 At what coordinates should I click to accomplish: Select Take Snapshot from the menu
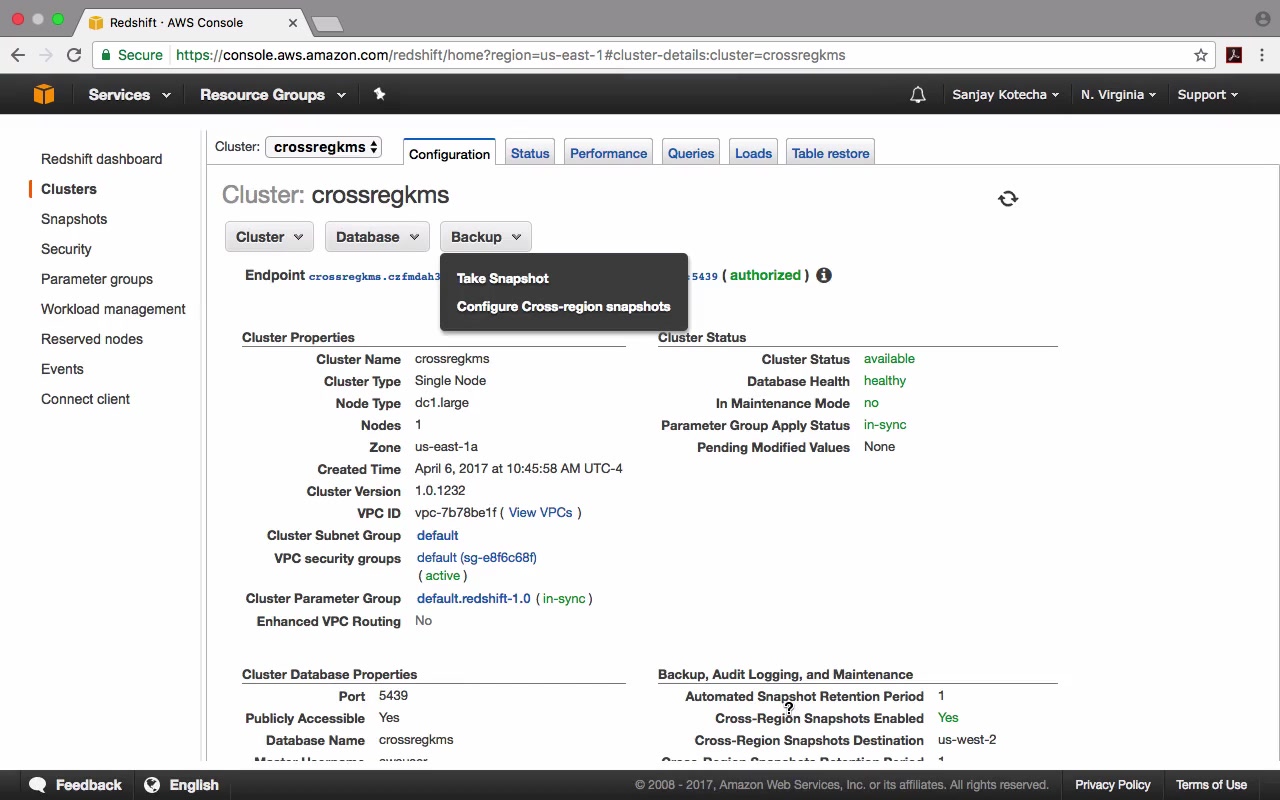click(x=503, y=278)
